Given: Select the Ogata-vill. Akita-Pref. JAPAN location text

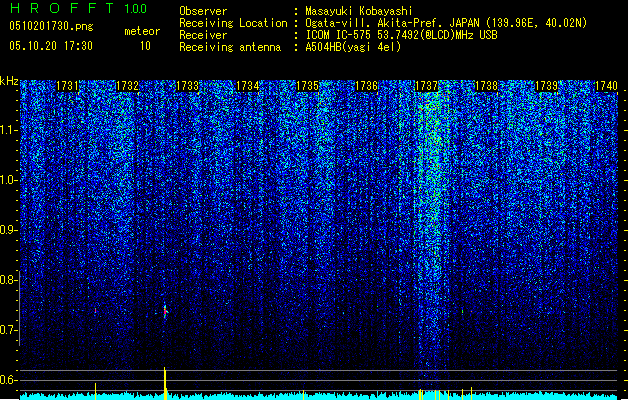Looking at the screenshot, I should pyautogui.click(x=446, y=23).
